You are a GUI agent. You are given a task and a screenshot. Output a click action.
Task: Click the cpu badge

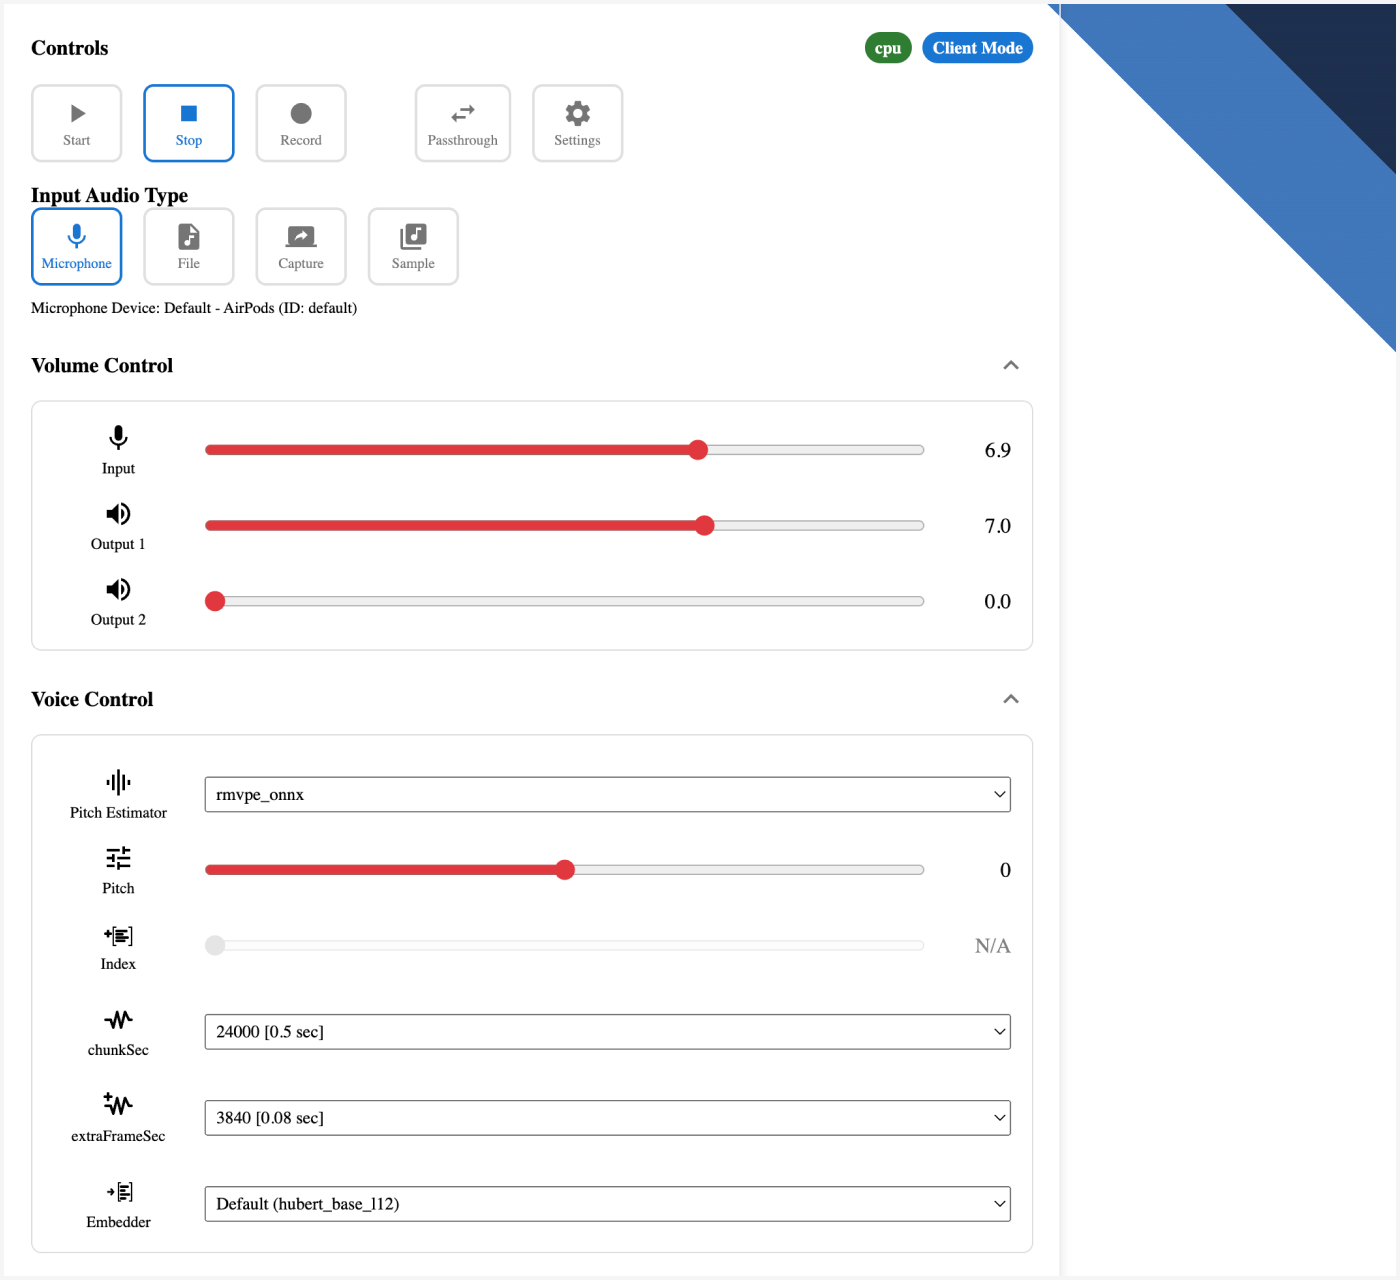coord(888,48)
